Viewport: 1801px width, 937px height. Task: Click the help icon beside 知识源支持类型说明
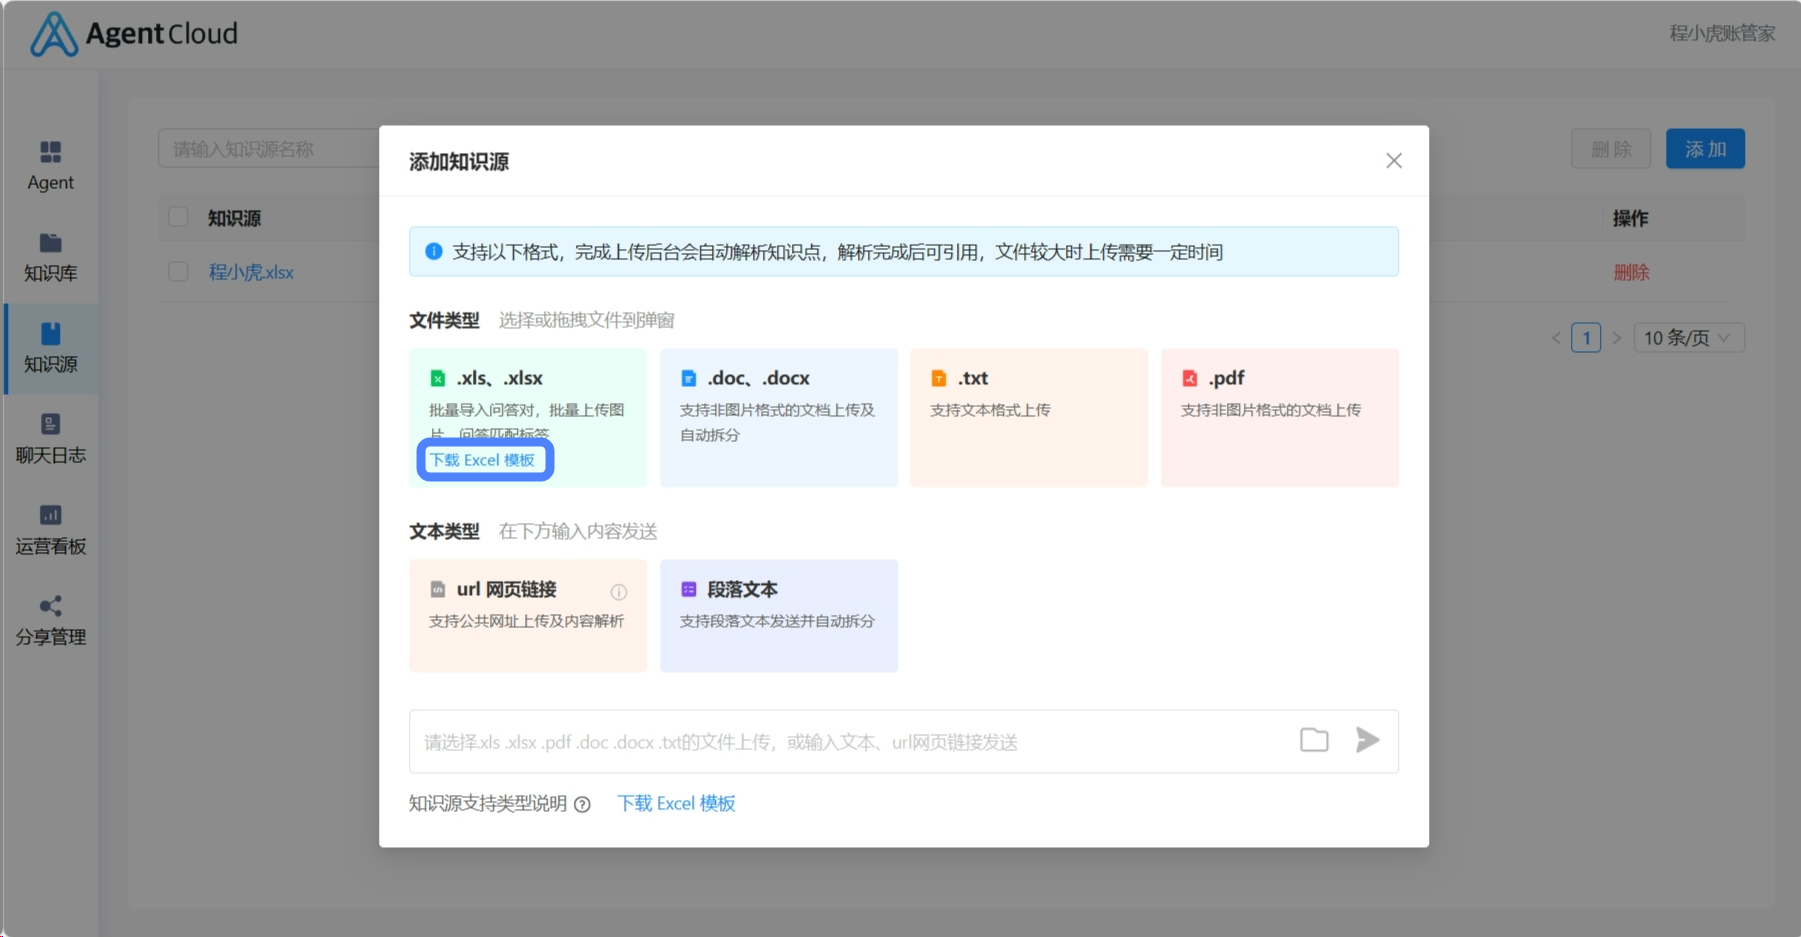tap(582, 804)
